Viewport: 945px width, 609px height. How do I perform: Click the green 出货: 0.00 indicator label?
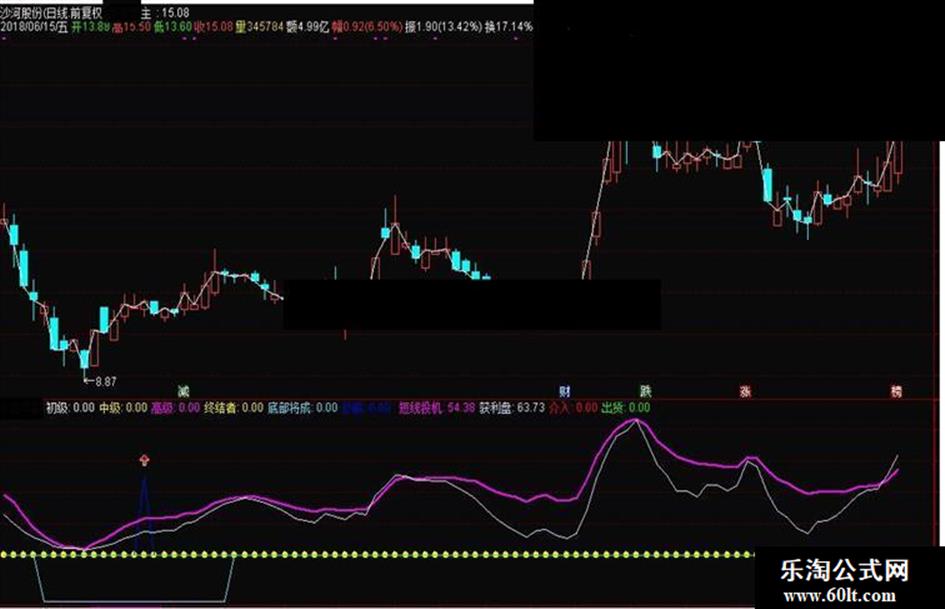[626, 408]
